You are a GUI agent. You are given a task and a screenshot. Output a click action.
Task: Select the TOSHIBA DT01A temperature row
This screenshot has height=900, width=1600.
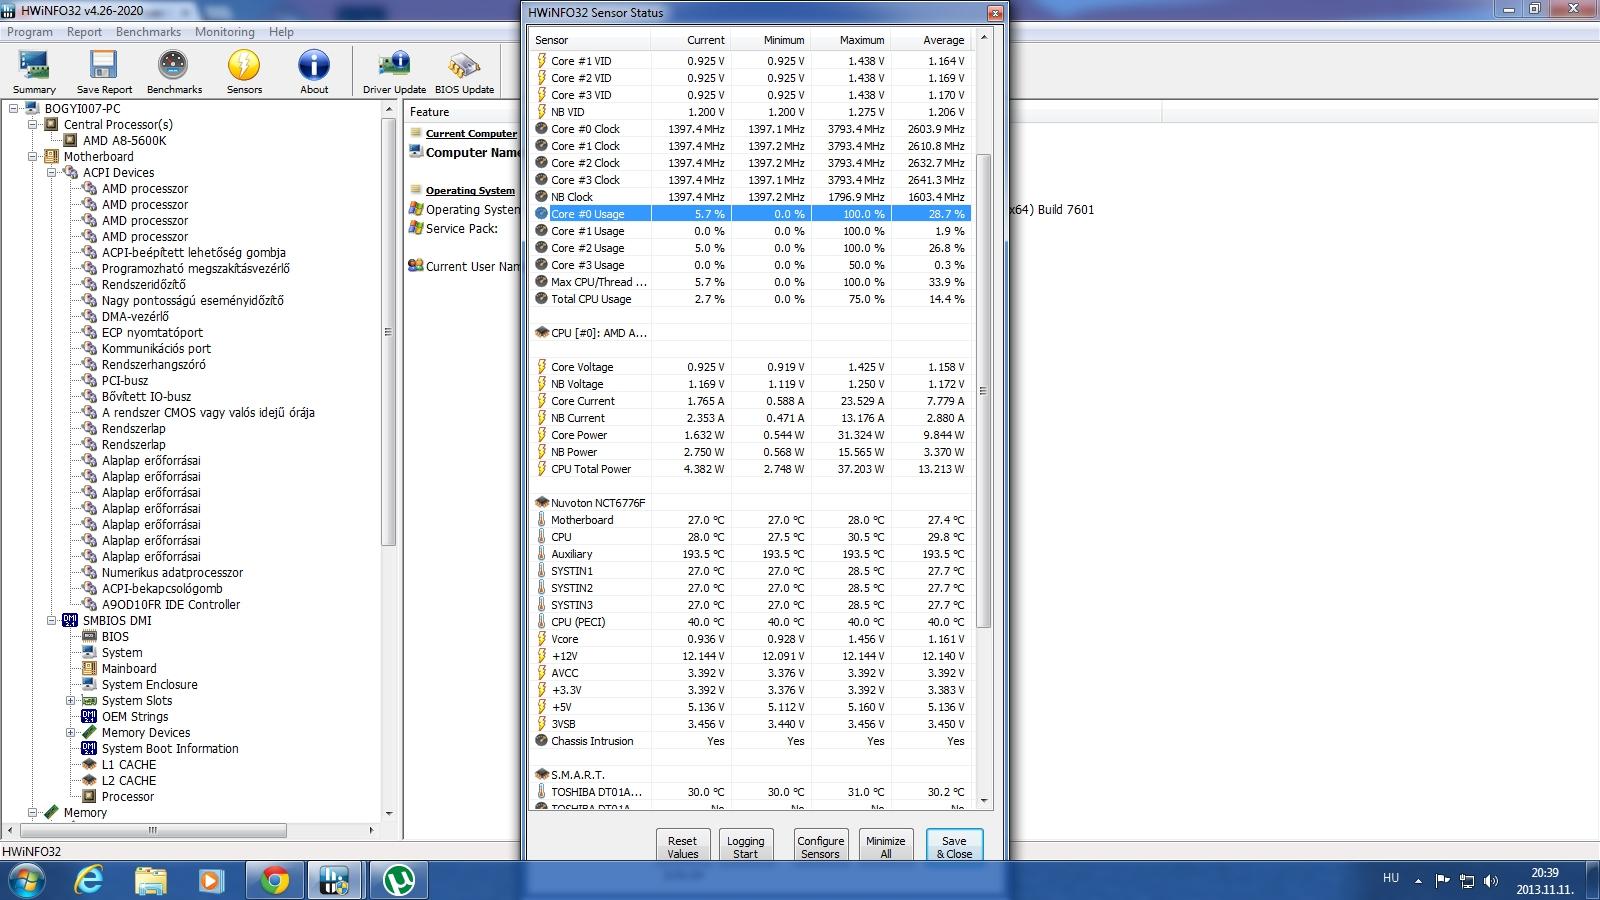[750, 792]
